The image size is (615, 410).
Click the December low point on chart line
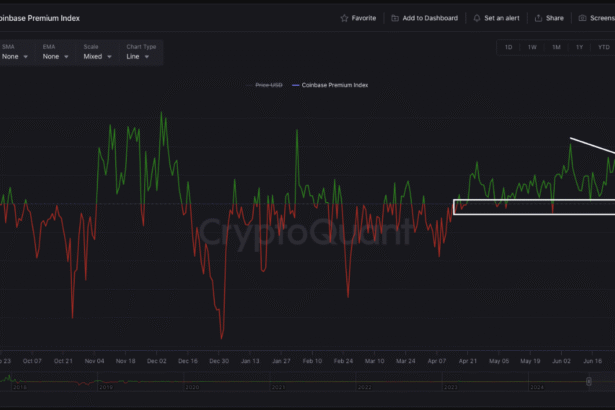[x=222, y=338]
